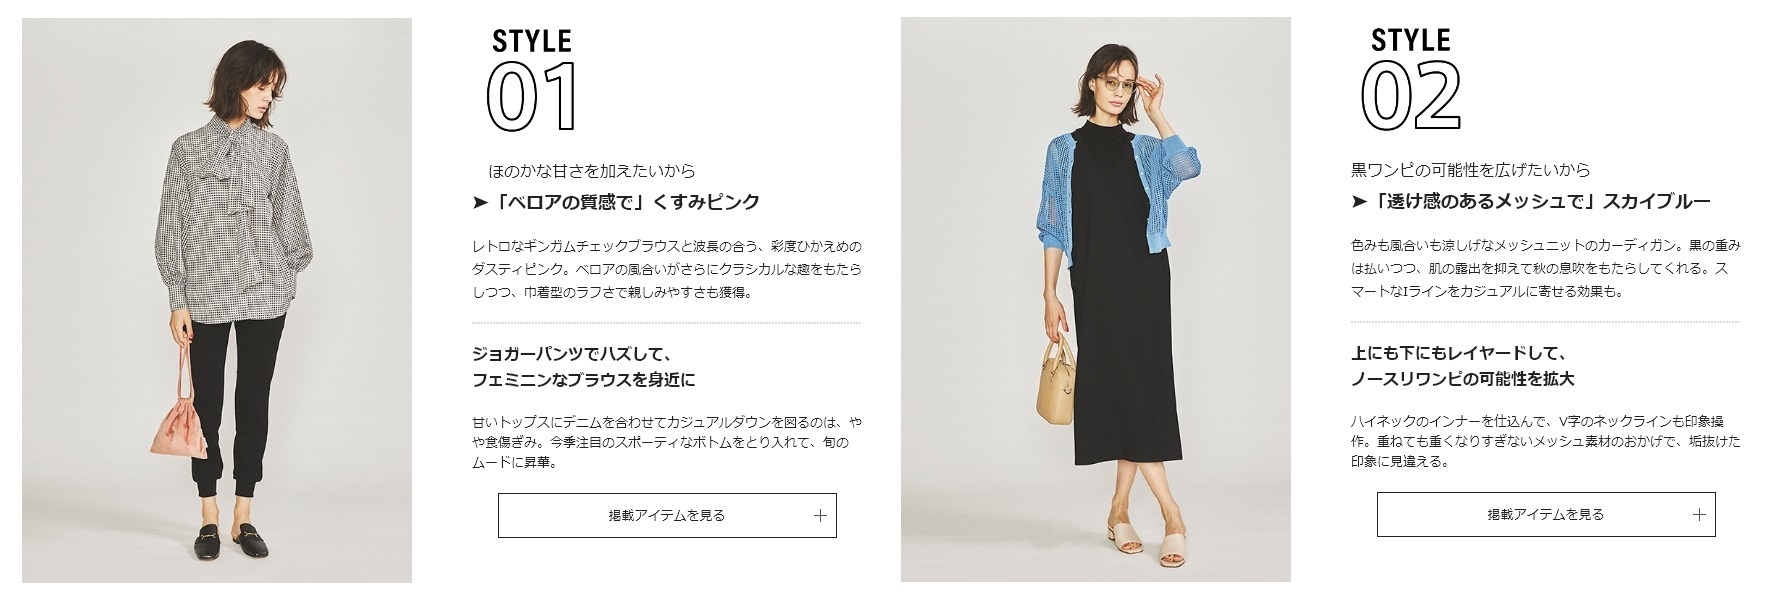Open the Style 01 model photo

tap(217, 300)
